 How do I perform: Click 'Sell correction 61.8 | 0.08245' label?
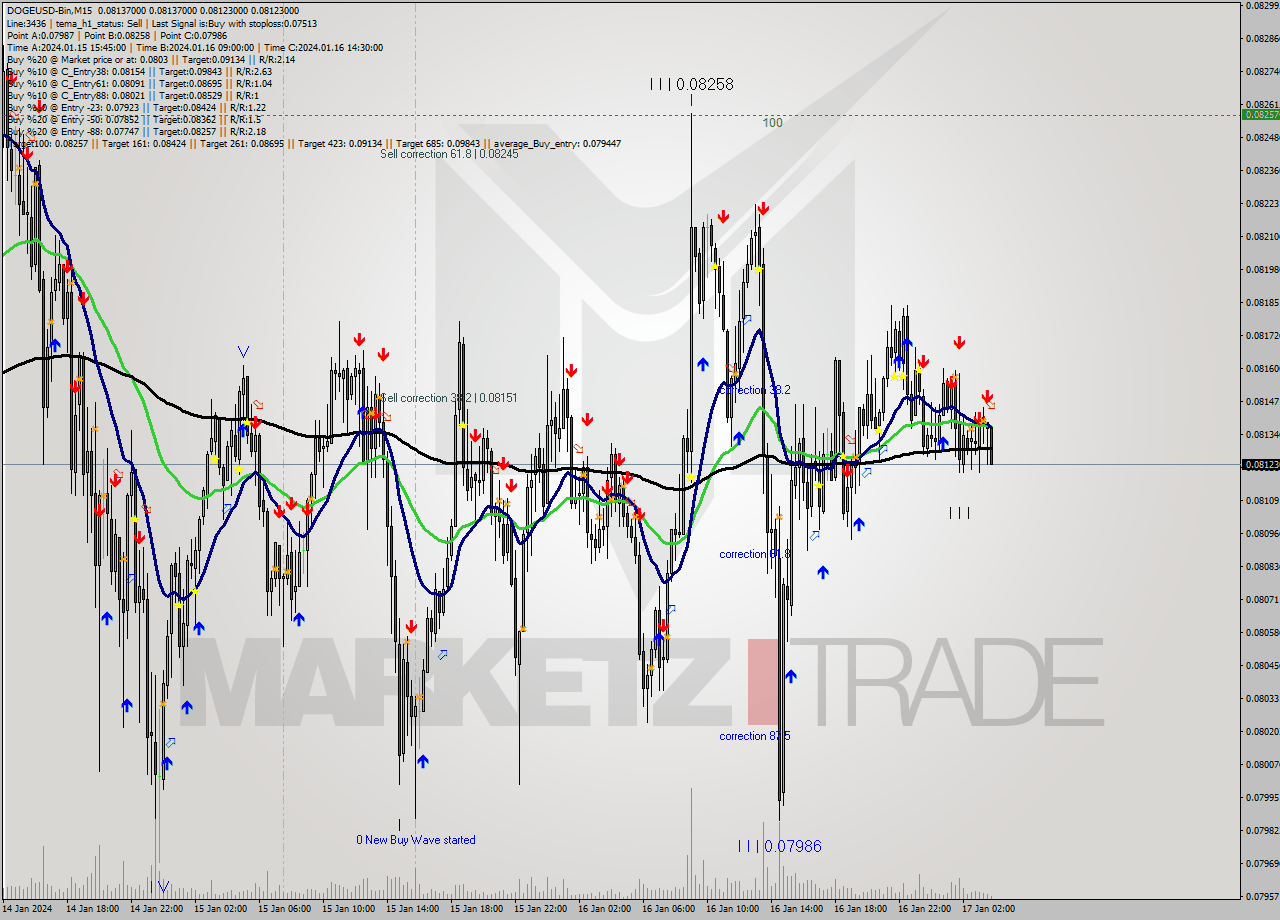click(449, 154)
